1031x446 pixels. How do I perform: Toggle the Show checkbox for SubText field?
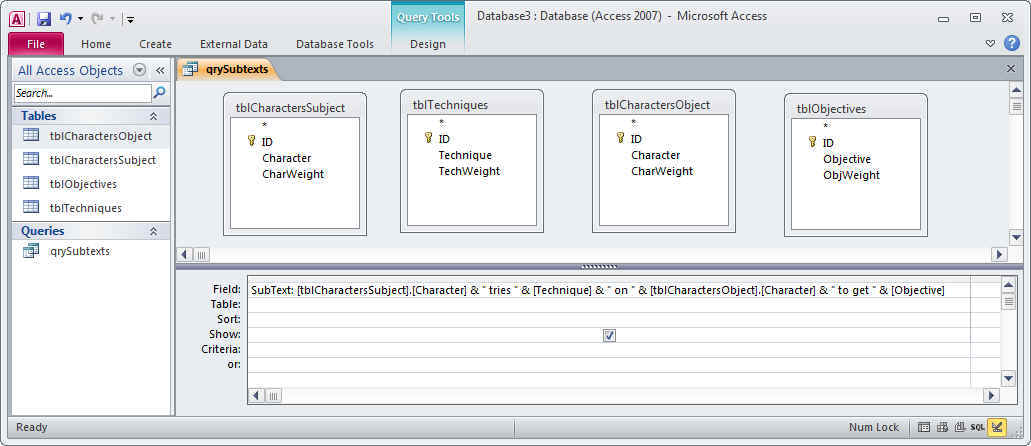point(609,335)
